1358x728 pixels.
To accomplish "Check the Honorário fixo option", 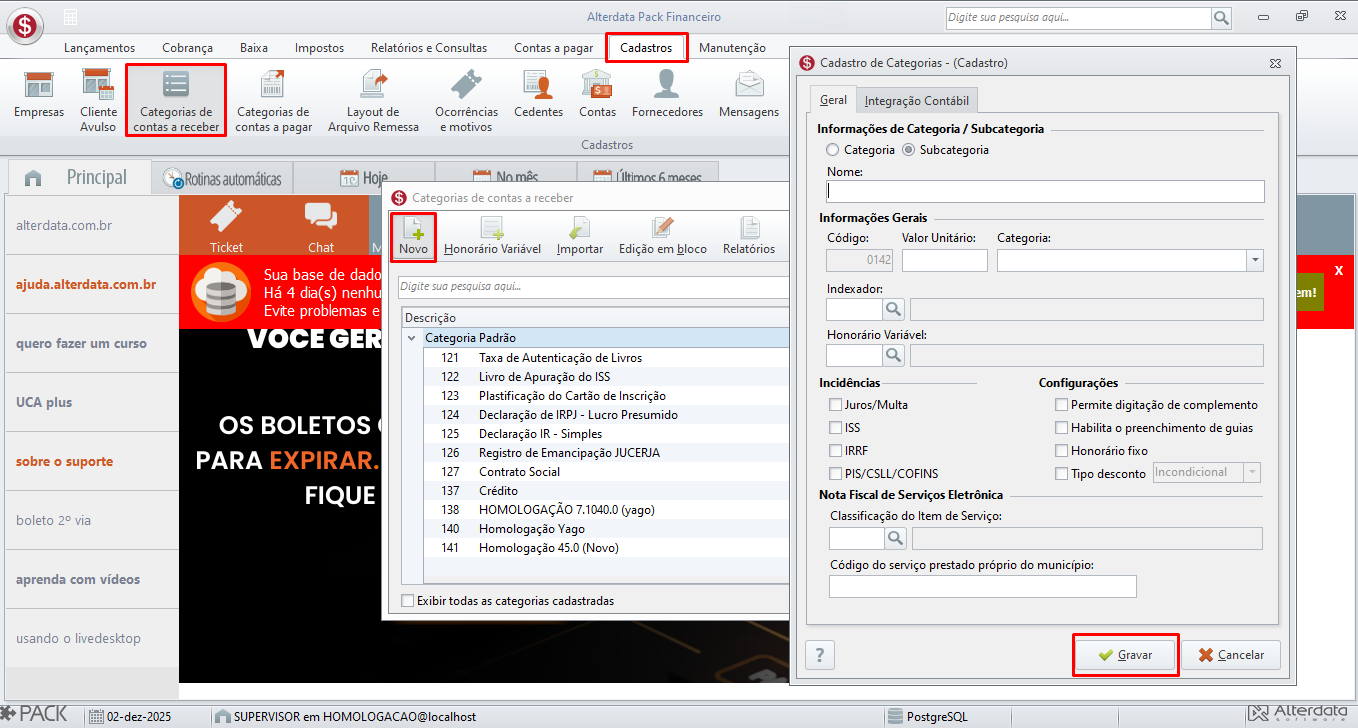I will [x=1062, y=451].
